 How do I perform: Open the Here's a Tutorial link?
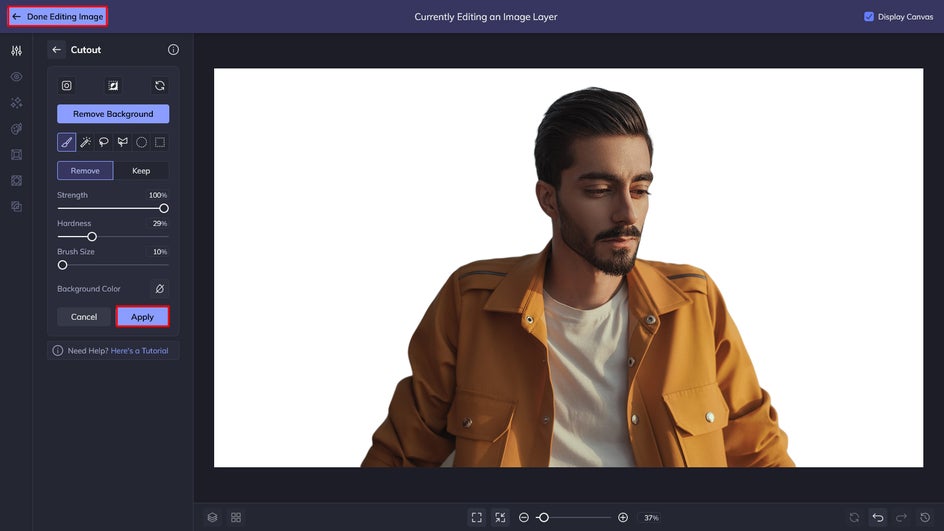pyautogui.click(x=139, y=351)
